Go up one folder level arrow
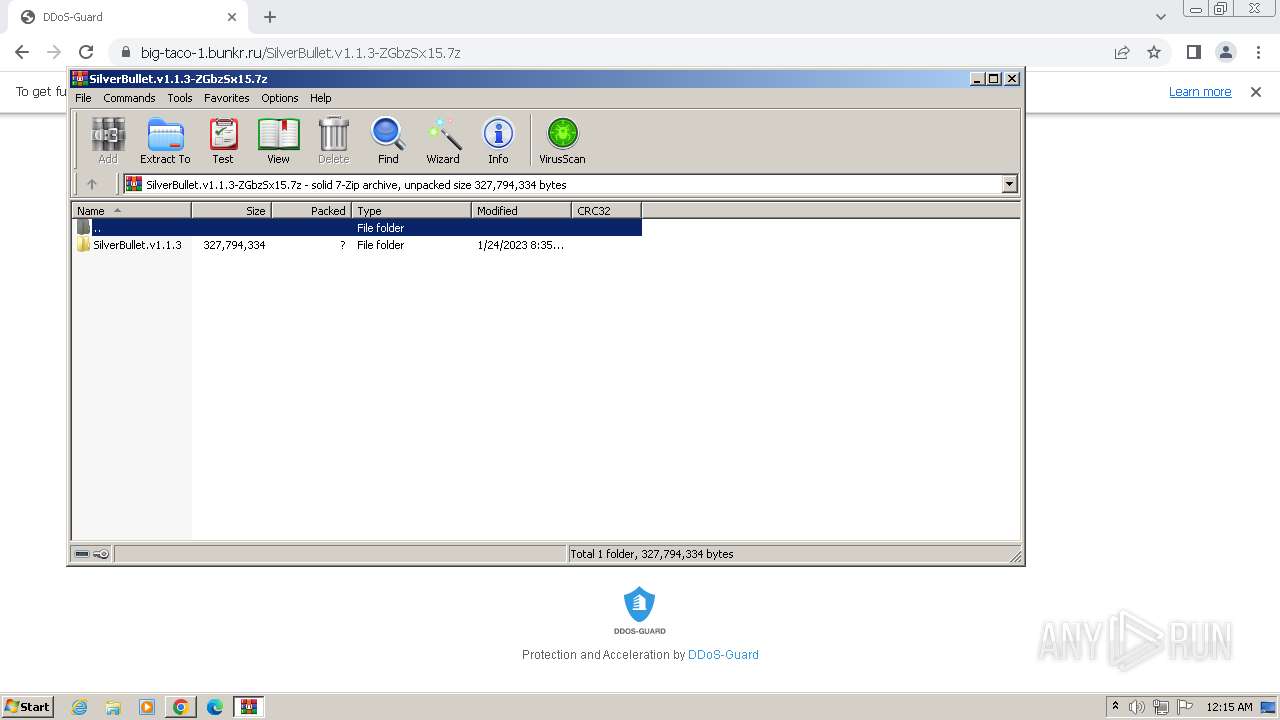This screenshot has width=1280, height=720. (x=92, y=184)
